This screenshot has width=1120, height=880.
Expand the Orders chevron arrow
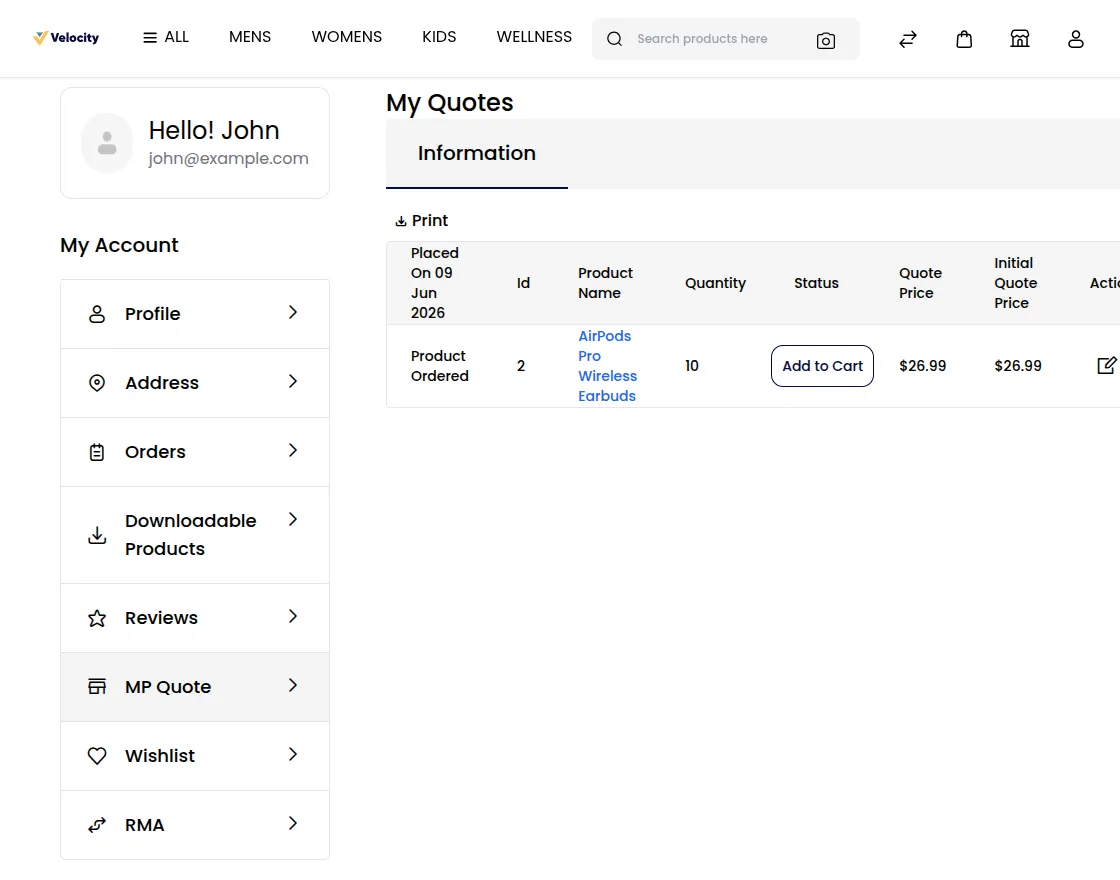(292, 451)
